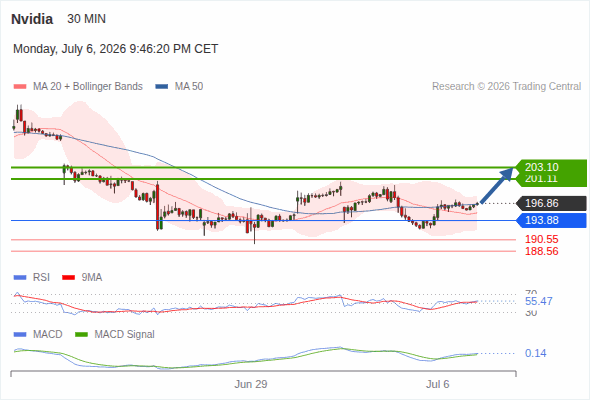Click the Research Trading Central copyright text
The image size is (590, 400).
tap(506, 87)
